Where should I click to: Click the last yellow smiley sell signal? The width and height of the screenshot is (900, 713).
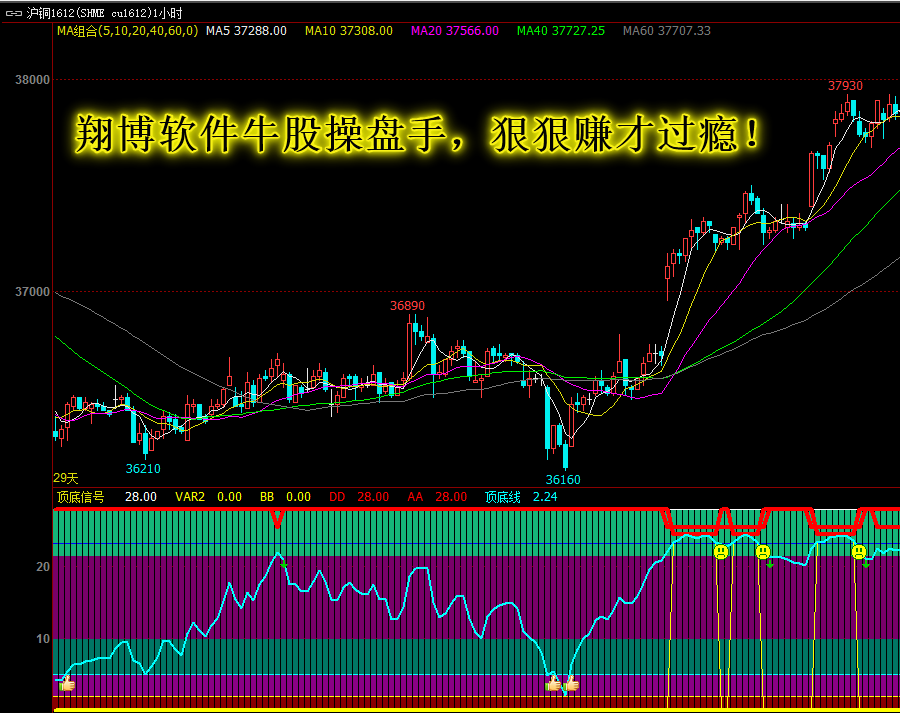pos(859,552)
